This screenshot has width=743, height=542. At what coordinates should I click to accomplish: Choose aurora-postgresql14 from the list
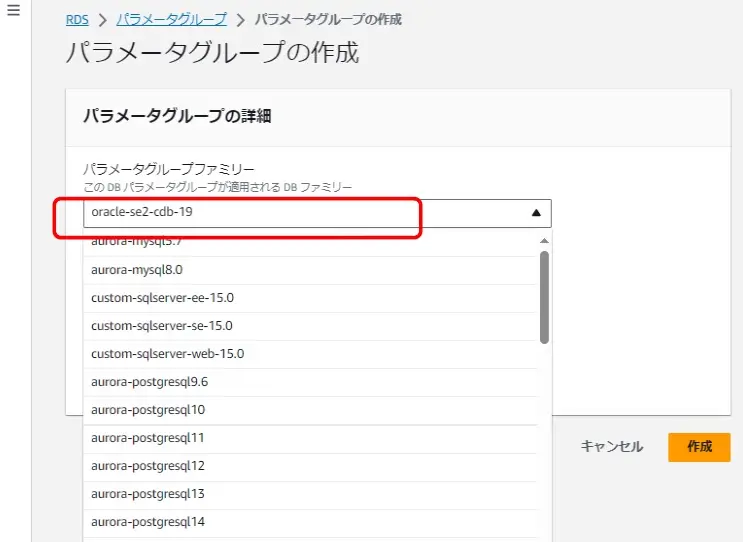point(148,522)
